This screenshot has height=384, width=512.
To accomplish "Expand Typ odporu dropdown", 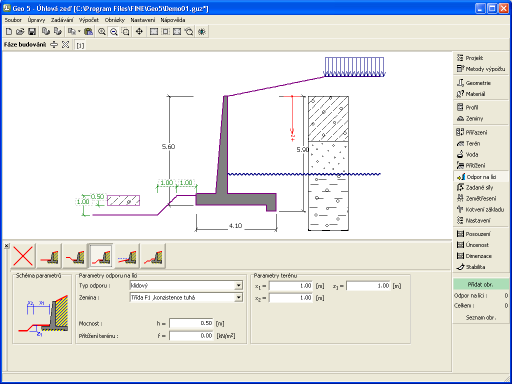I will coord(238,285).
